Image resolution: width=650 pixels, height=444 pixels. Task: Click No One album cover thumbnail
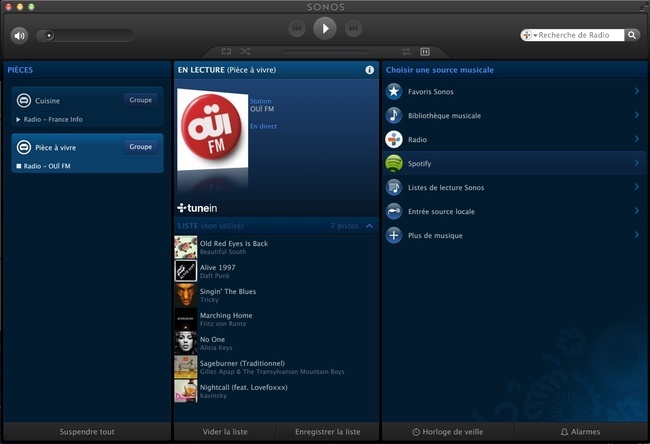point(186,343)
